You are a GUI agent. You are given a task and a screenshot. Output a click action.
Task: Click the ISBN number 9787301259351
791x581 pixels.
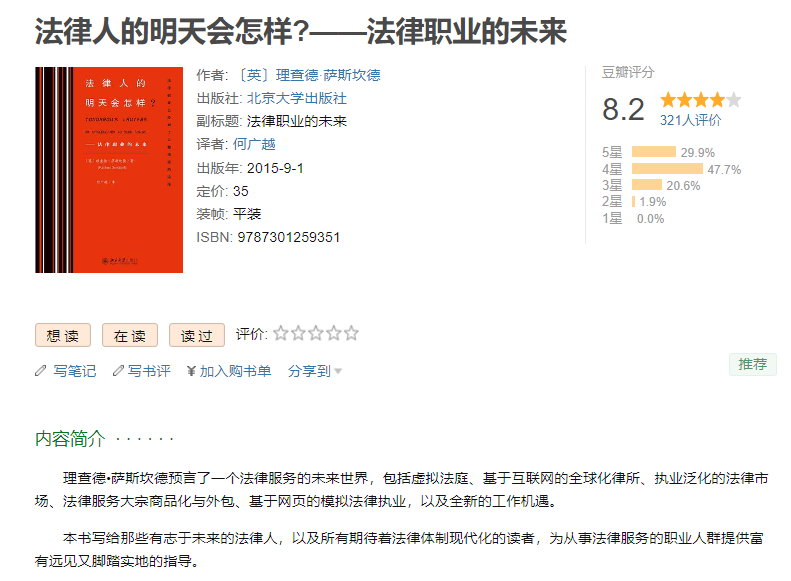[289, 237]
